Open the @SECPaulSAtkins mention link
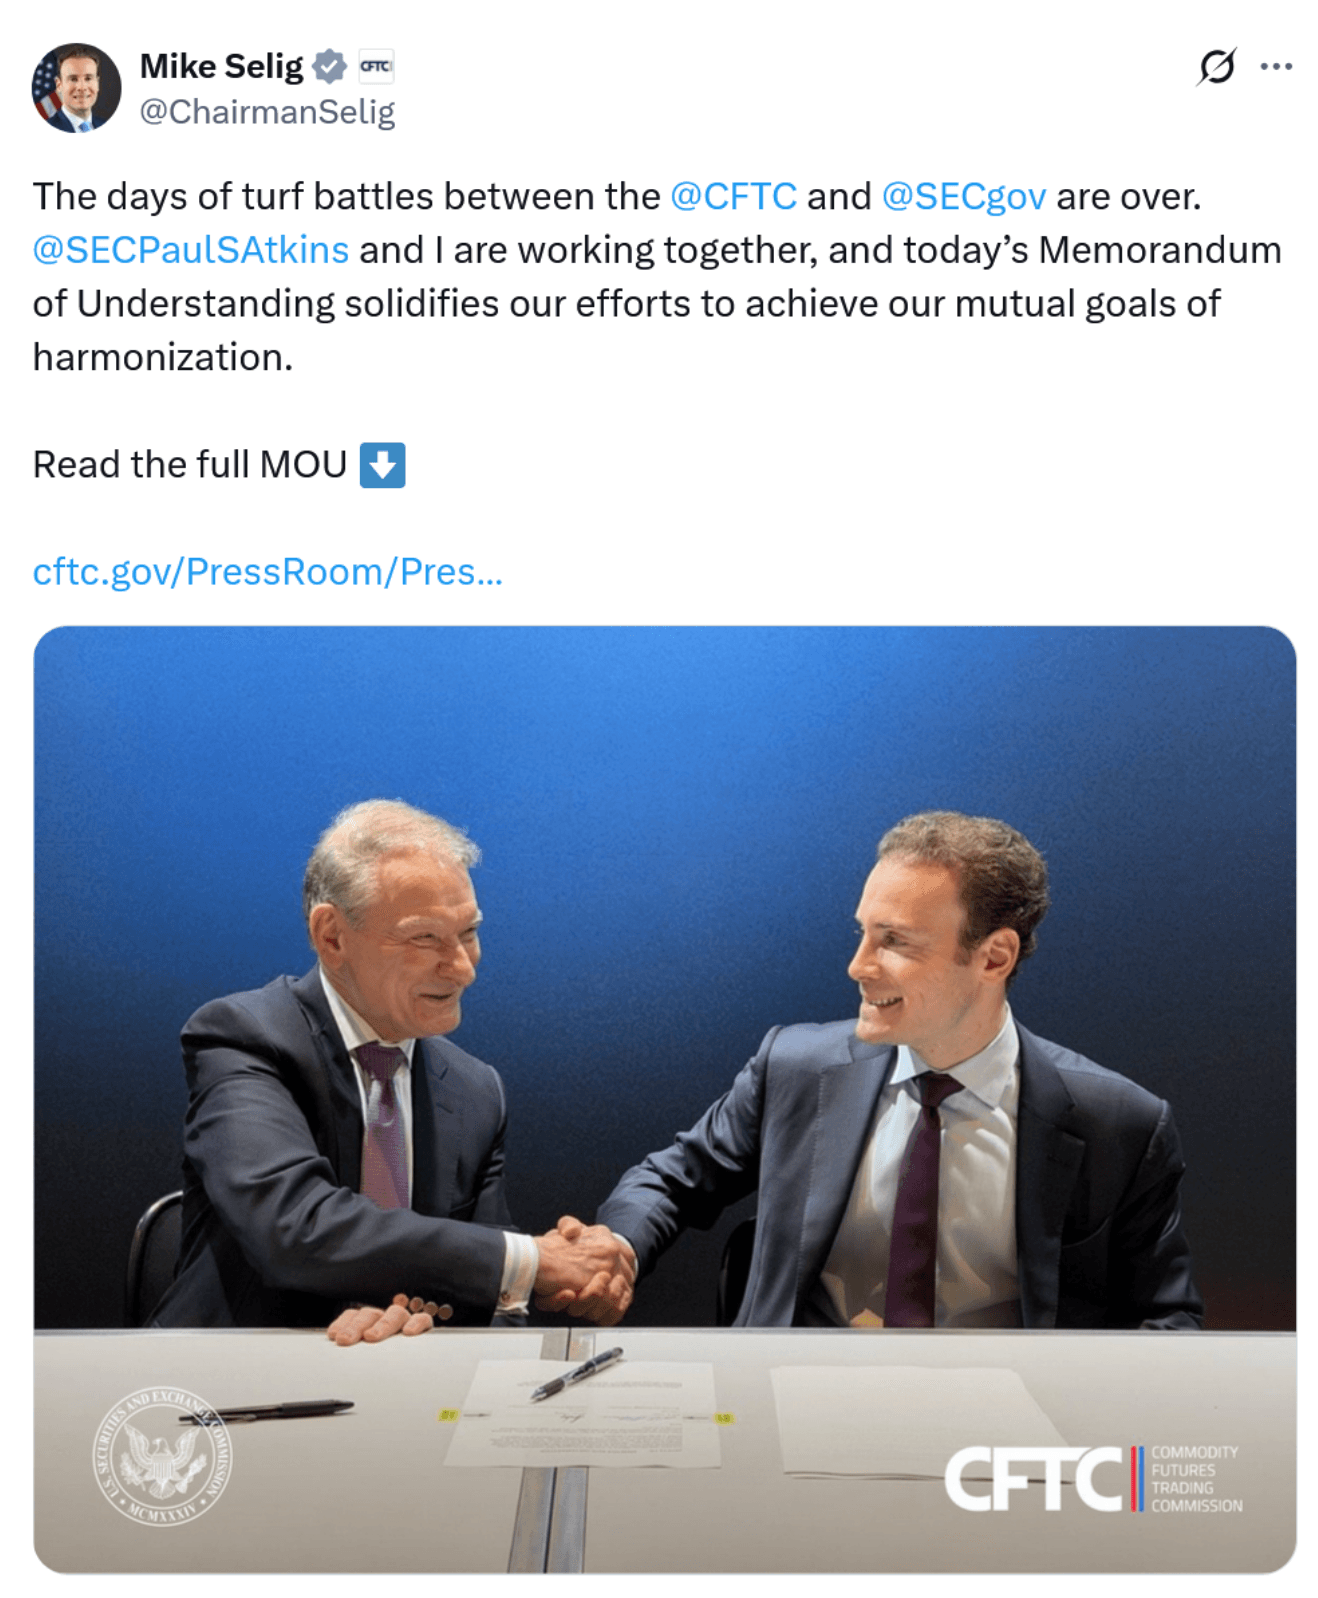The width and height of the screenshot is (1318, 1598). 191,250
